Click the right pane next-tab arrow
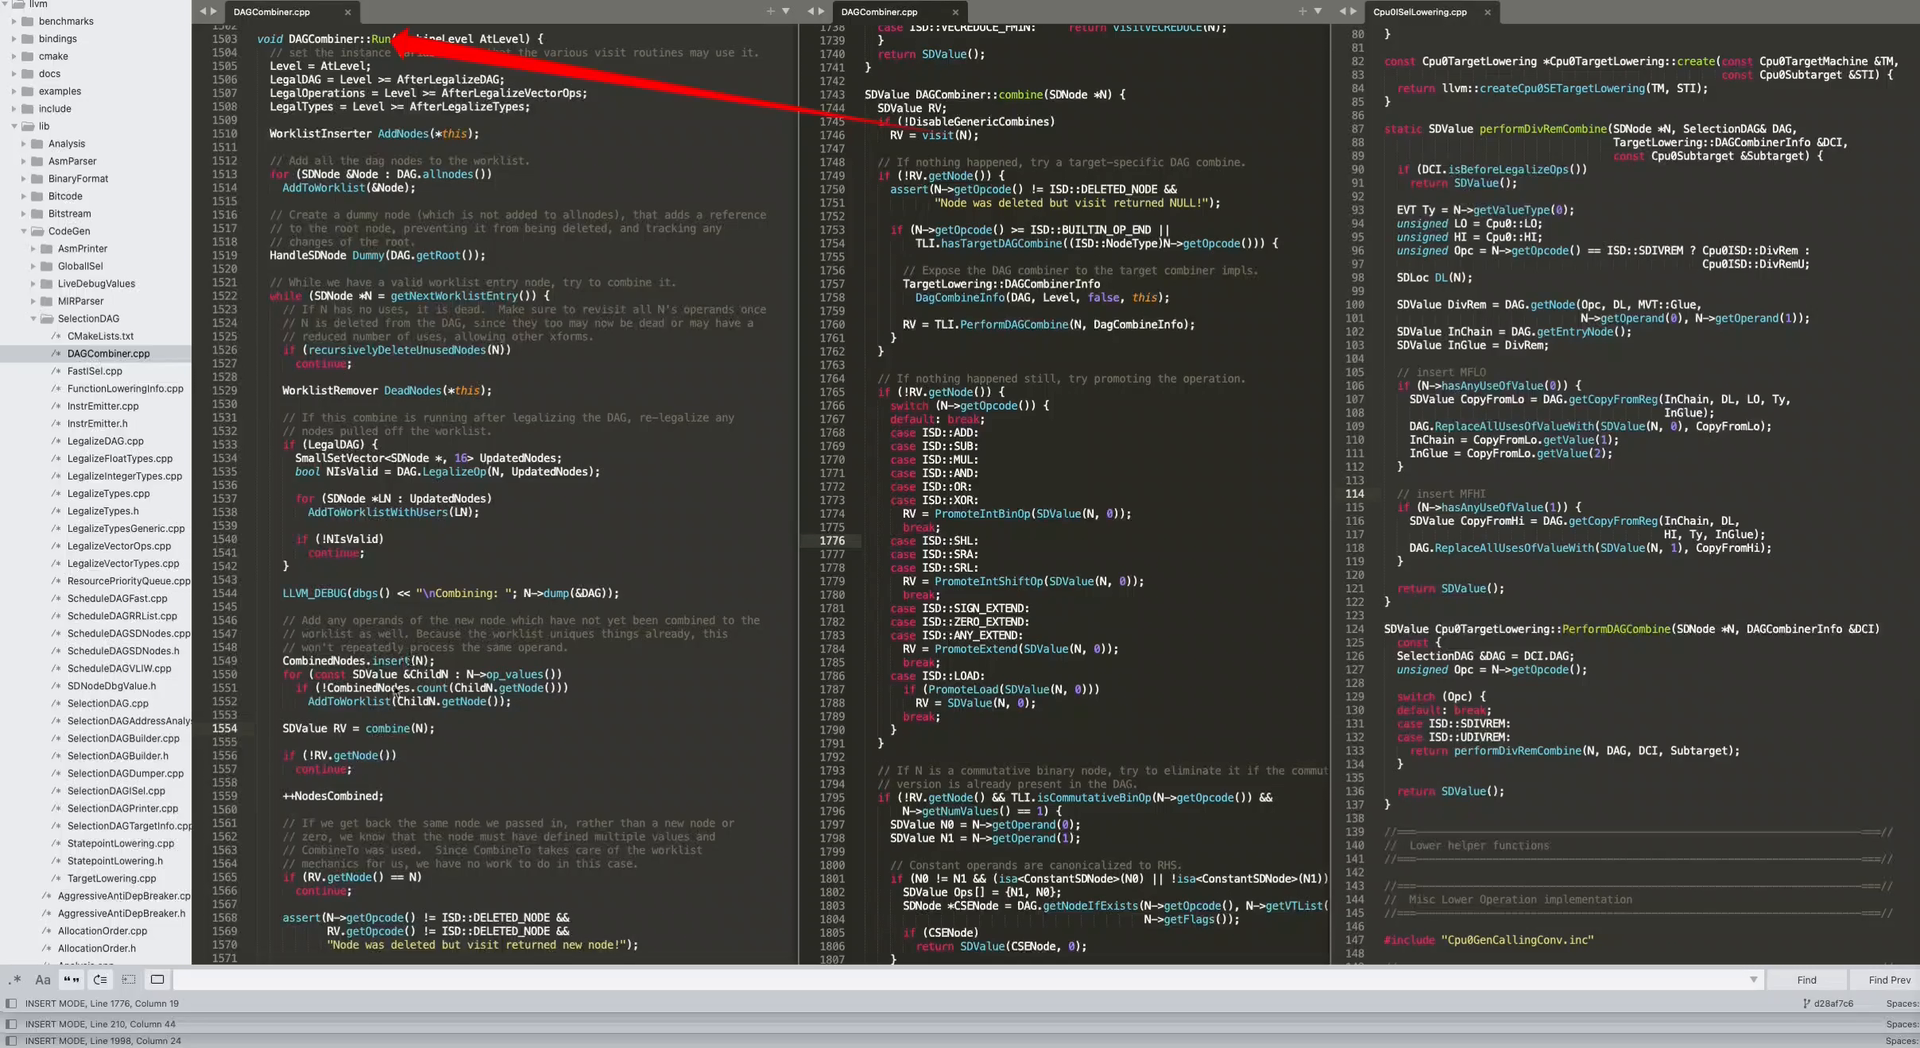Viewport: 1920px width, 1048px height. point(1353,11)
